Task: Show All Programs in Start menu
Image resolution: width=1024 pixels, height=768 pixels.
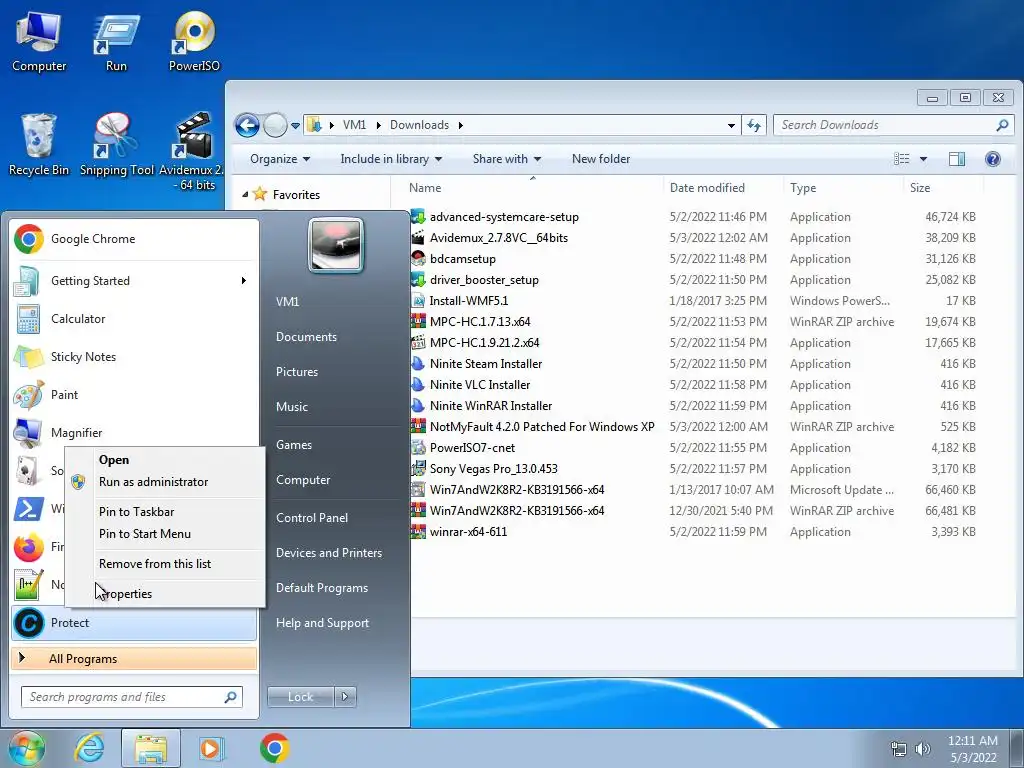Action: 134,659
